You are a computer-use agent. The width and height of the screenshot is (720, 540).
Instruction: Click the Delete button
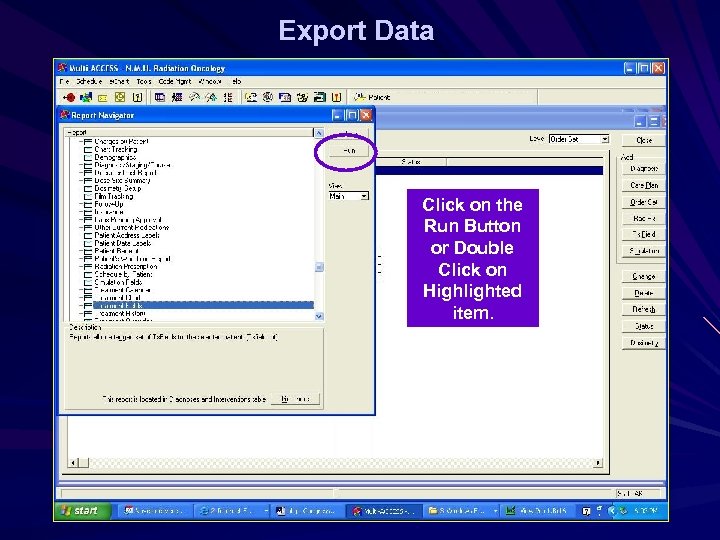click(644, 293)
